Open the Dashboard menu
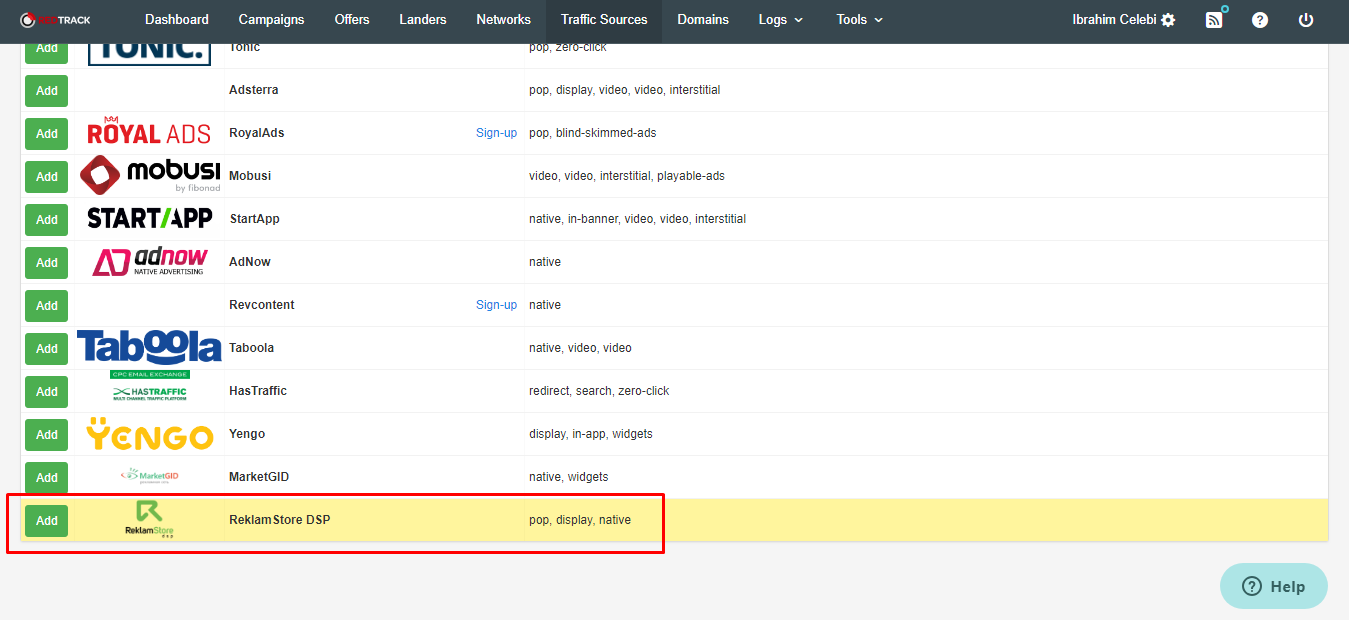The height and width of the screenshot is (620, 1349). coord(177,20)
